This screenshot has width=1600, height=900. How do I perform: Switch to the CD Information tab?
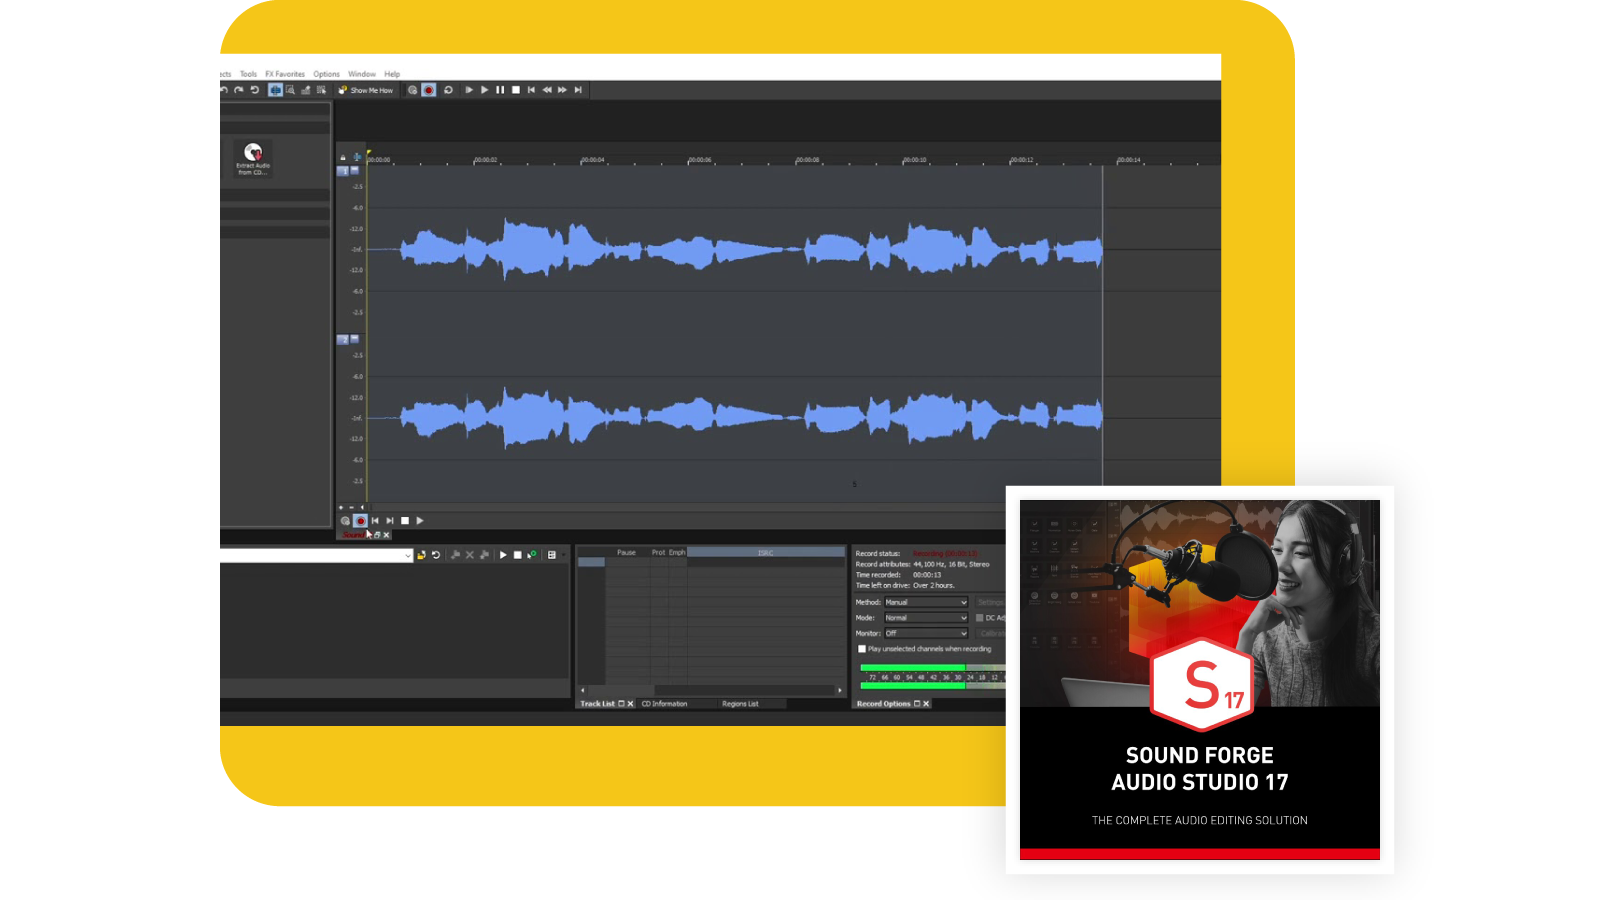[664, 704]
